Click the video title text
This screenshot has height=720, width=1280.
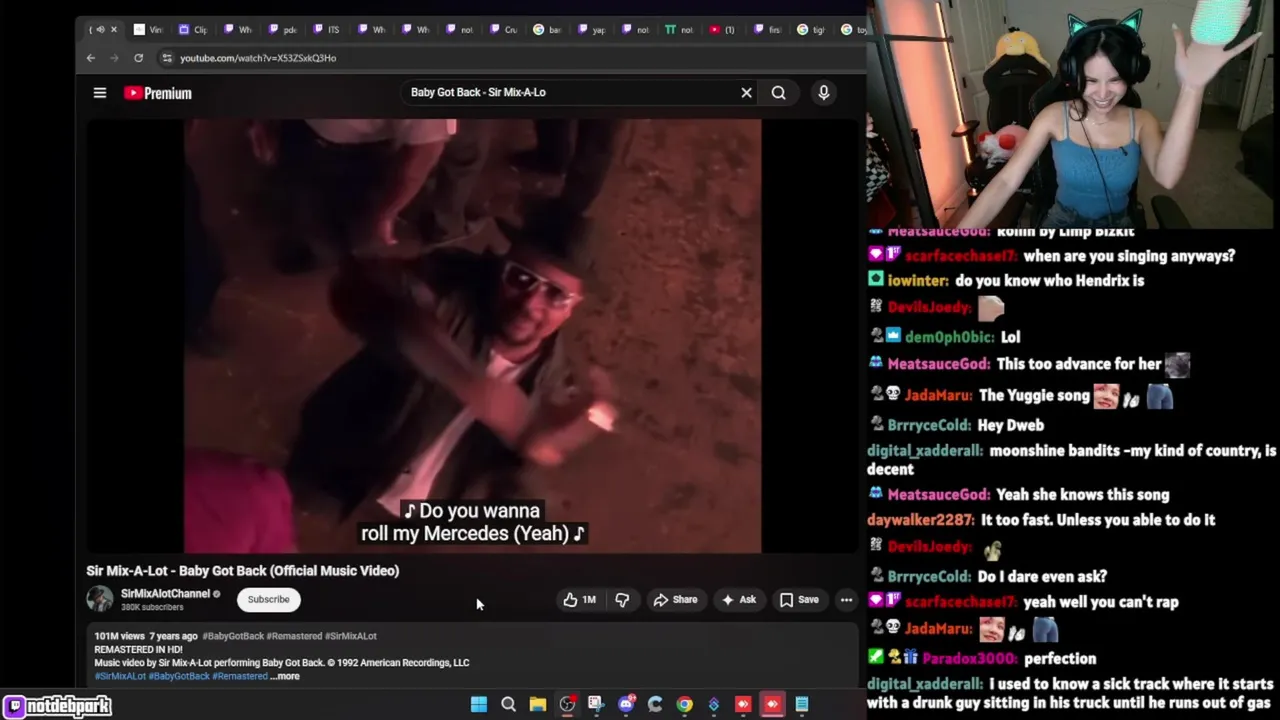coord(242,571)
